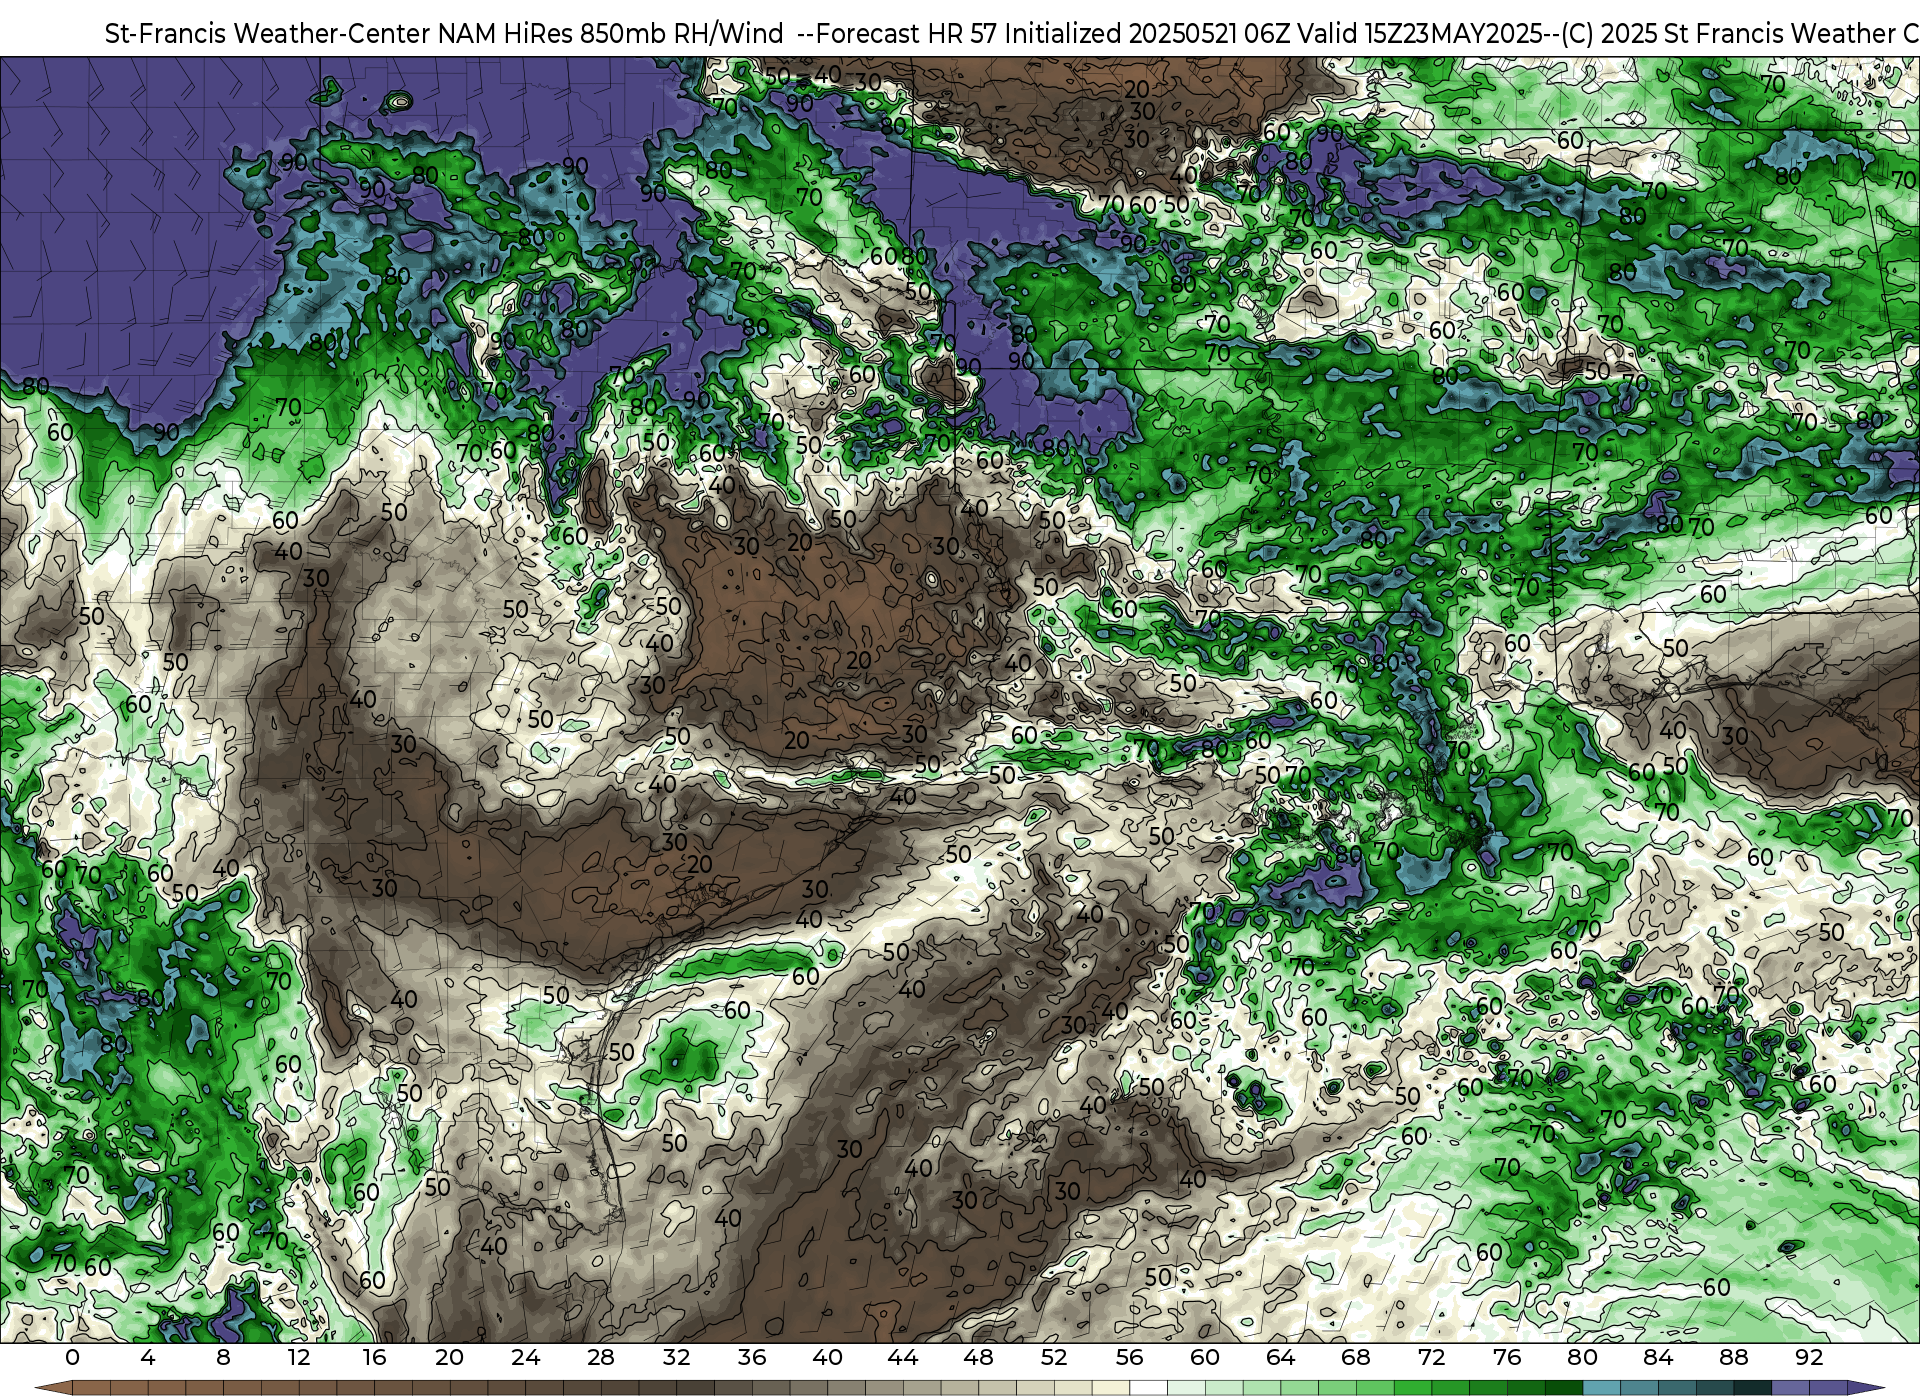Click the colorbar label "76"
This screenshot has height=1400, width=1920.
point(1507,1357)
